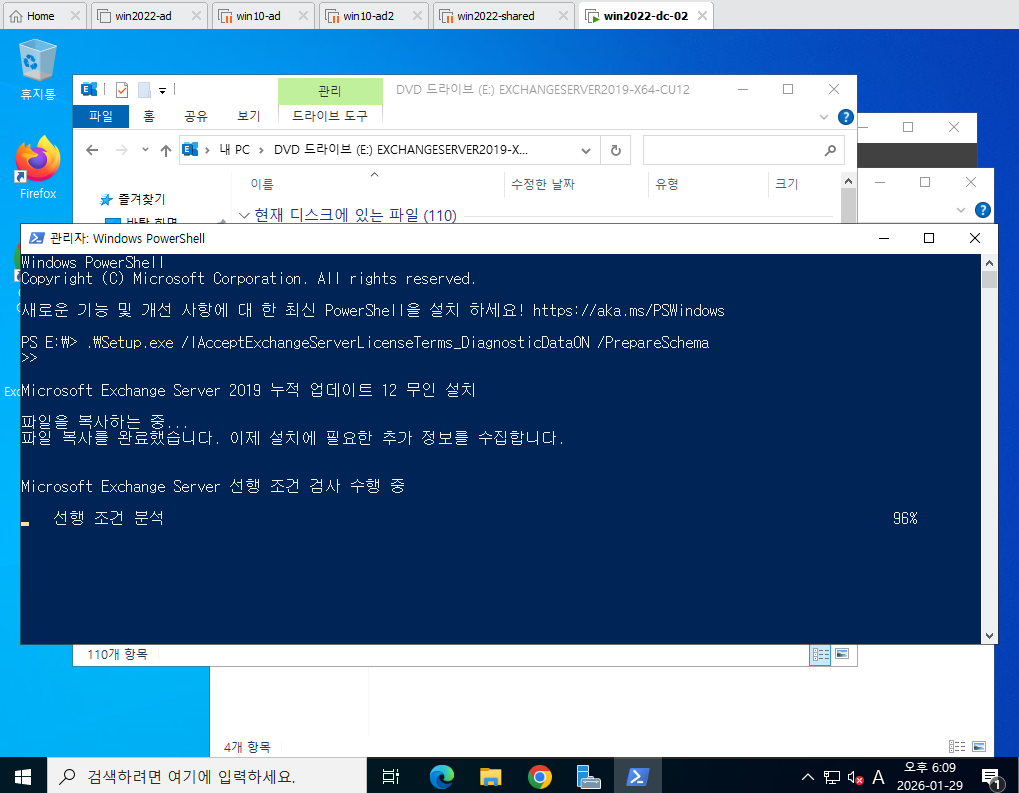This screenshot has height=793, width=1019.
Task: Focus PowerShell from taskbar icon
Action: pos(637,776)
